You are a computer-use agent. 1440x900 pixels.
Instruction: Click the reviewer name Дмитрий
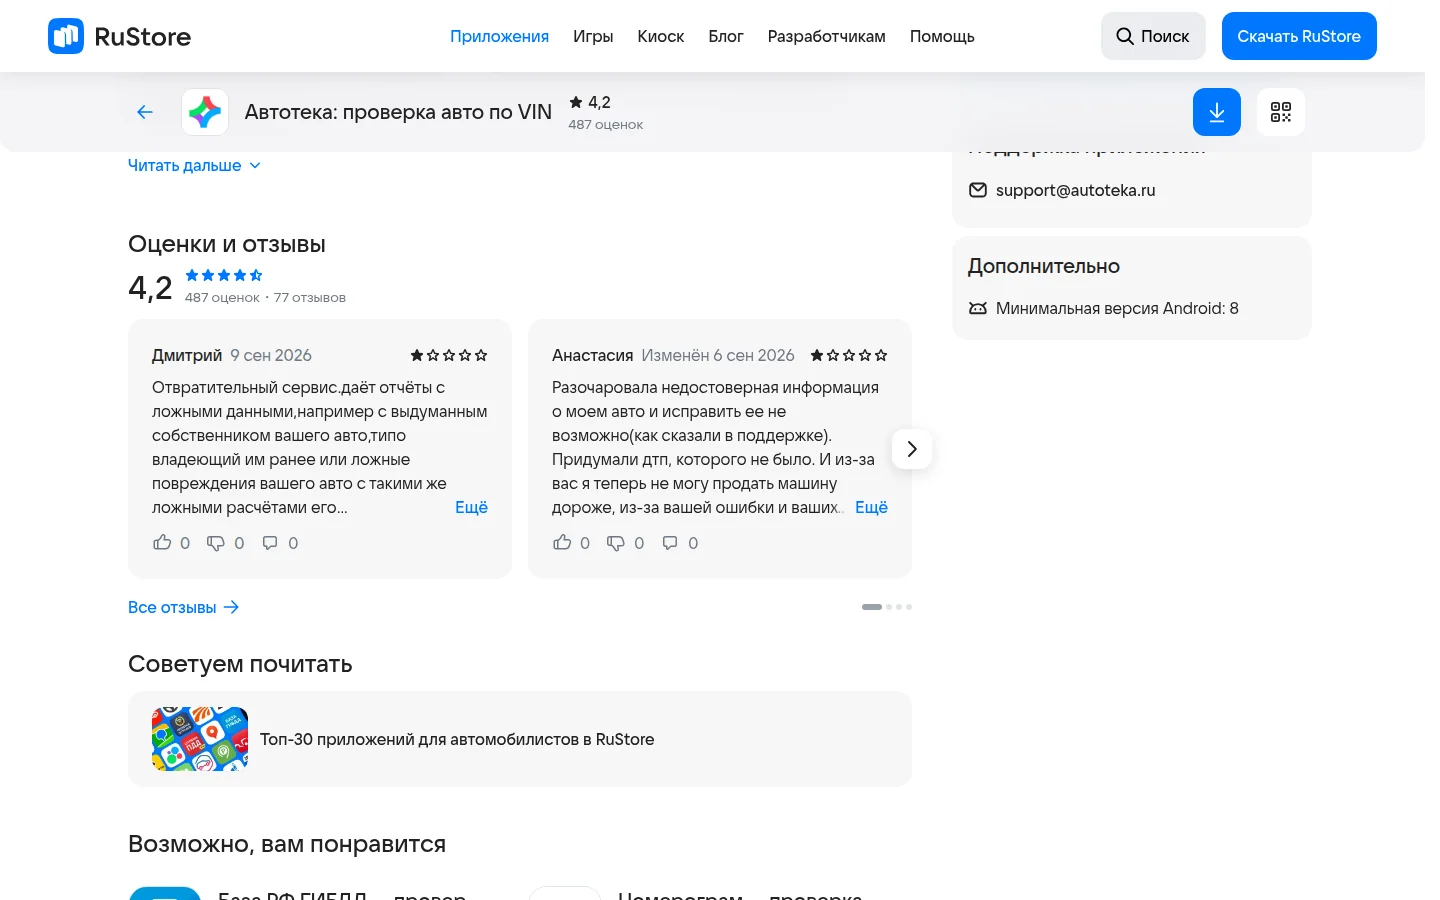click(187, 355)
